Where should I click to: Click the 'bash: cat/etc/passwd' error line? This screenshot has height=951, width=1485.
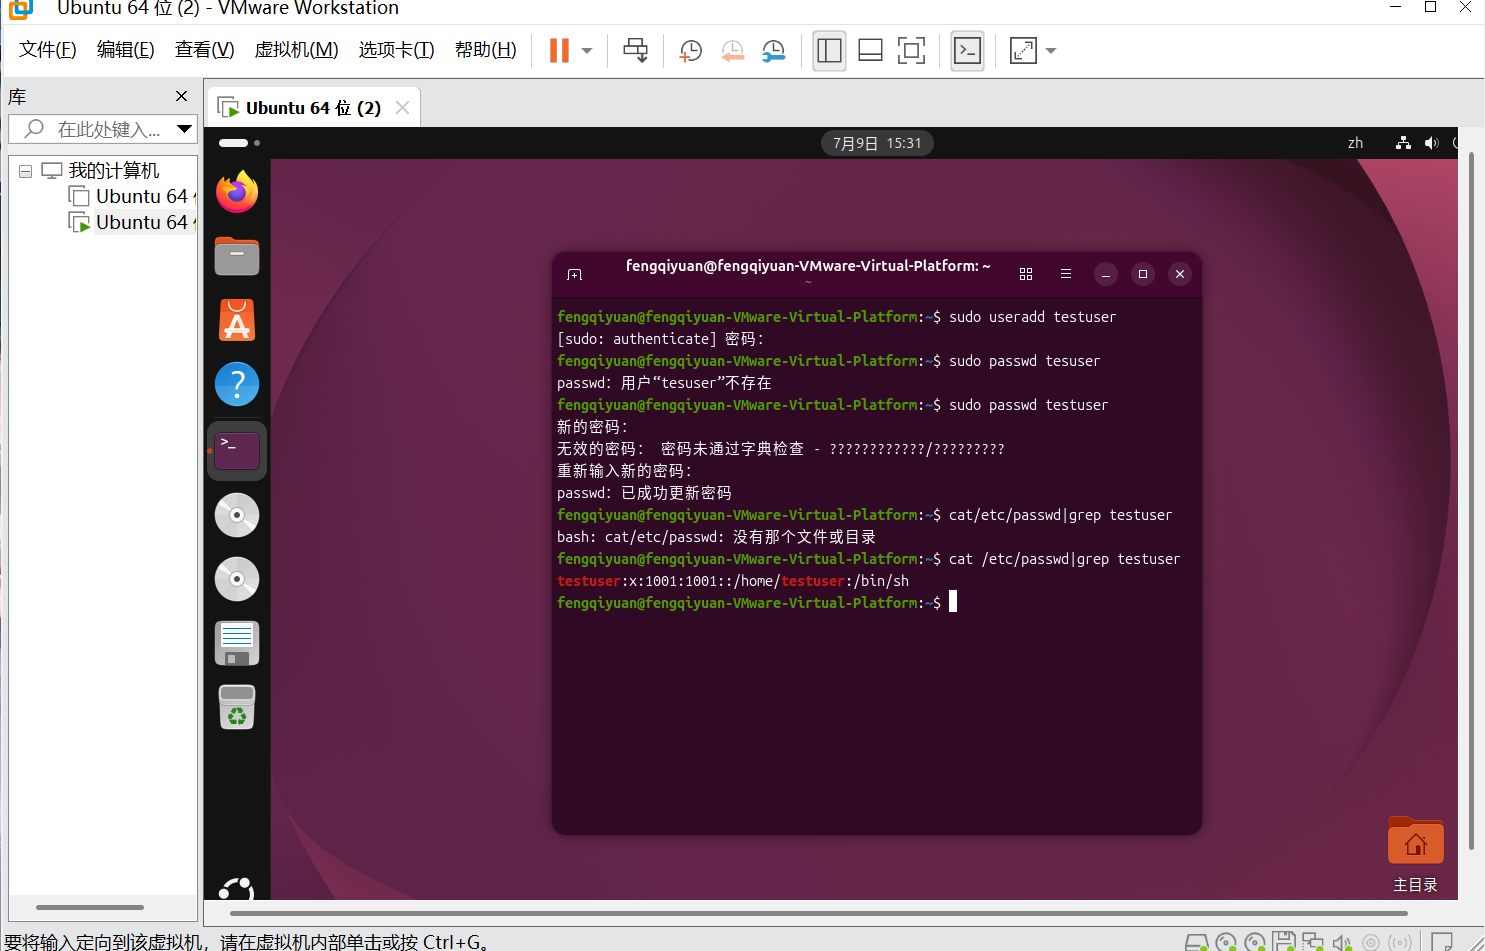click(716, 537)
